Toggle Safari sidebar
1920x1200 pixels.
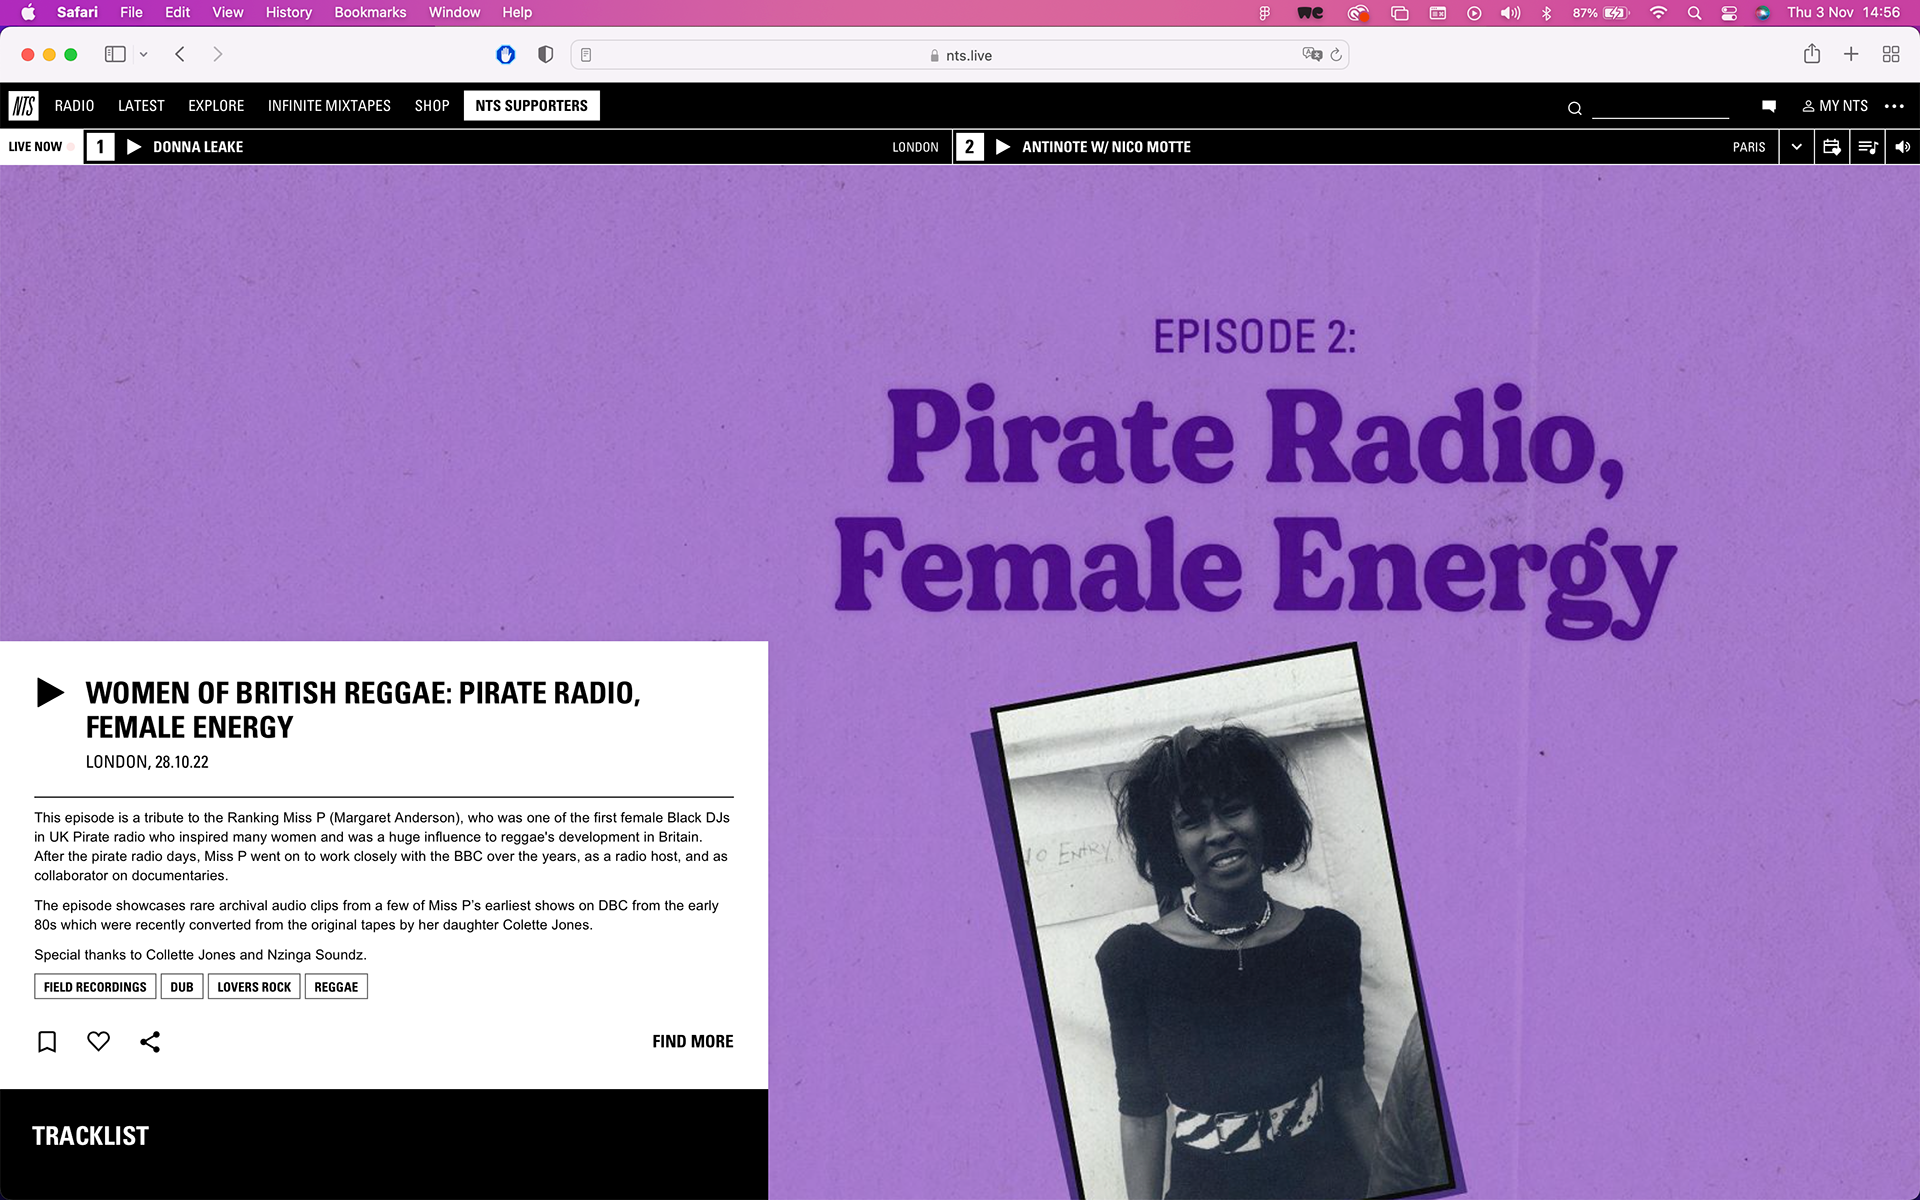(115, 54)
